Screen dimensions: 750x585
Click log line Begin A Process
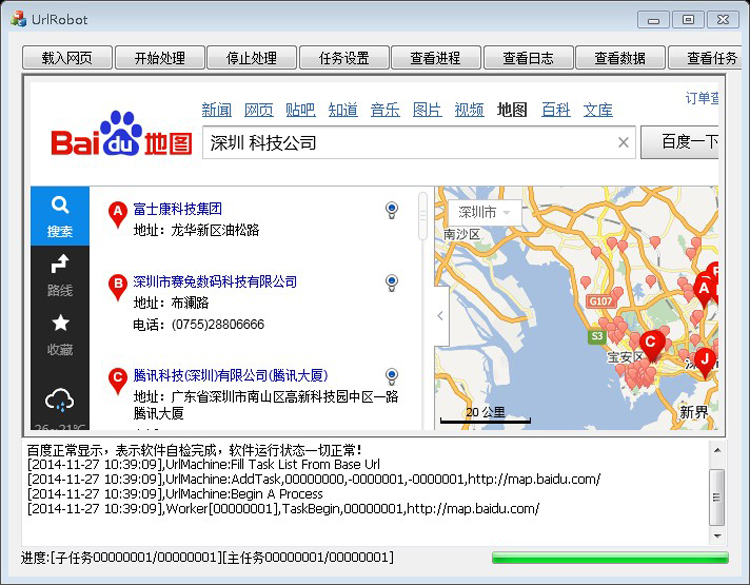tap(175, 494)
